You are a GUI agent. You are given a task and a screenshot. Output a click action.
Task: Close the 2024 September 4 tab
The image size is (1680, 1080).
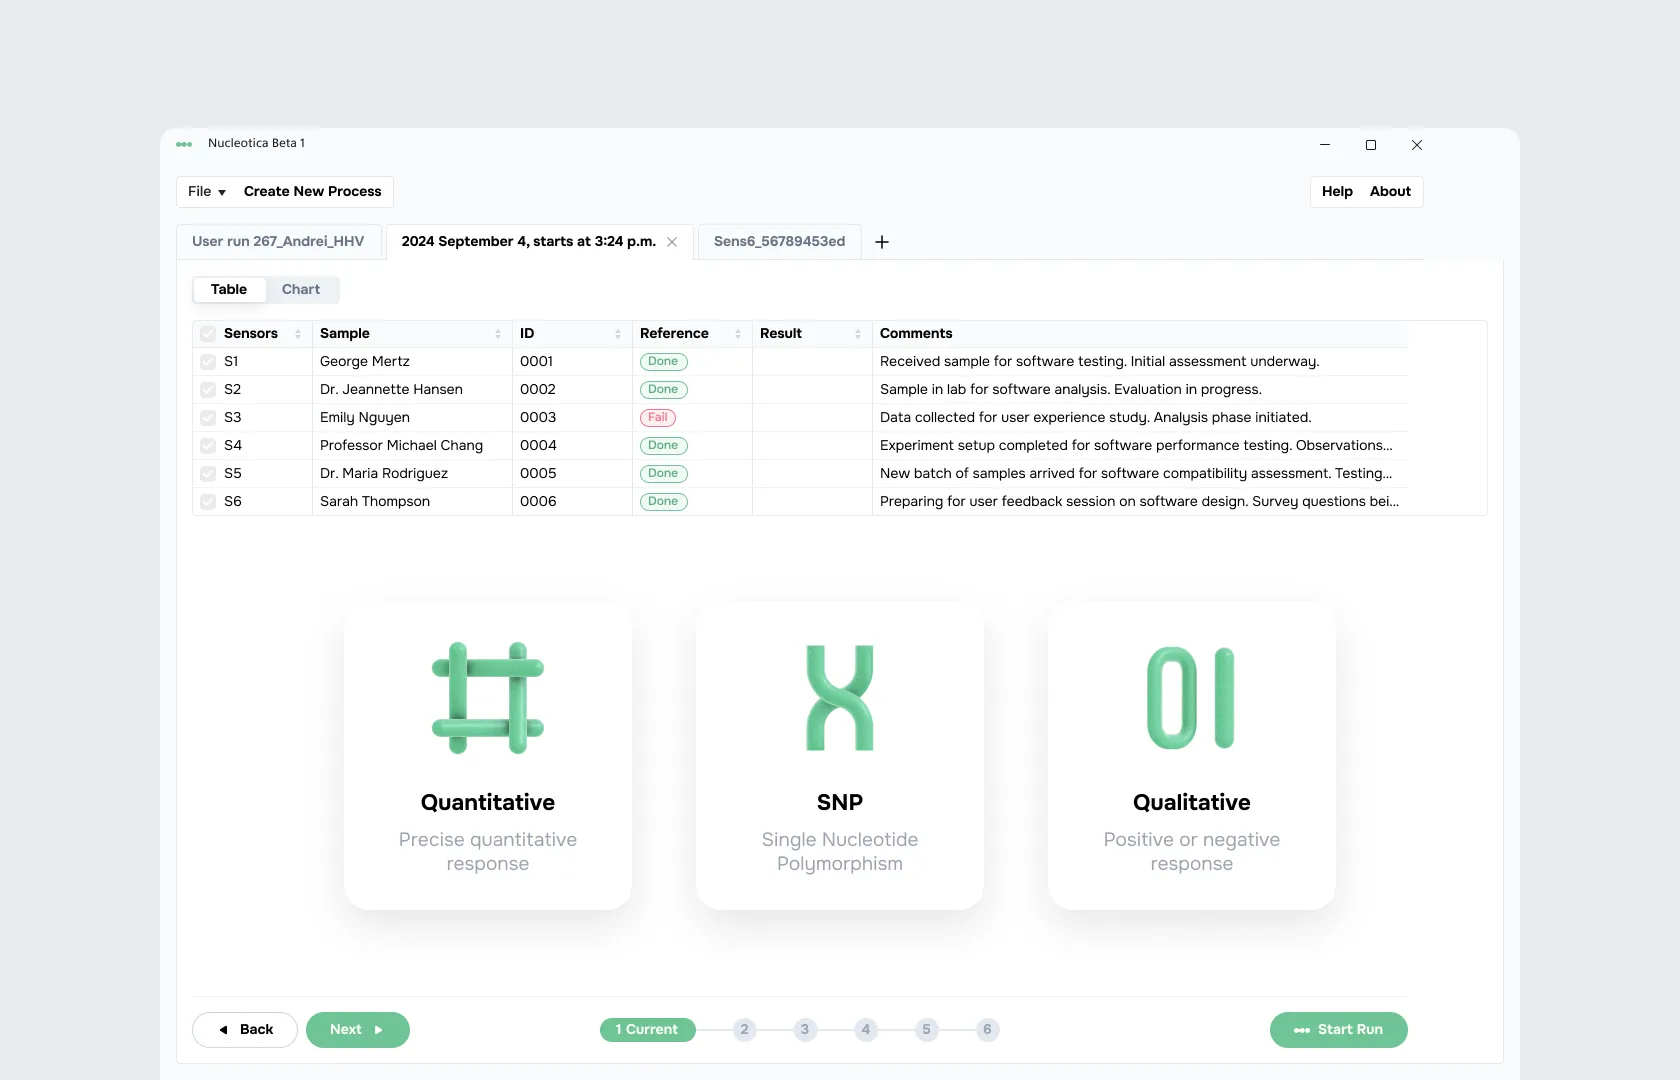coord(672,242)
